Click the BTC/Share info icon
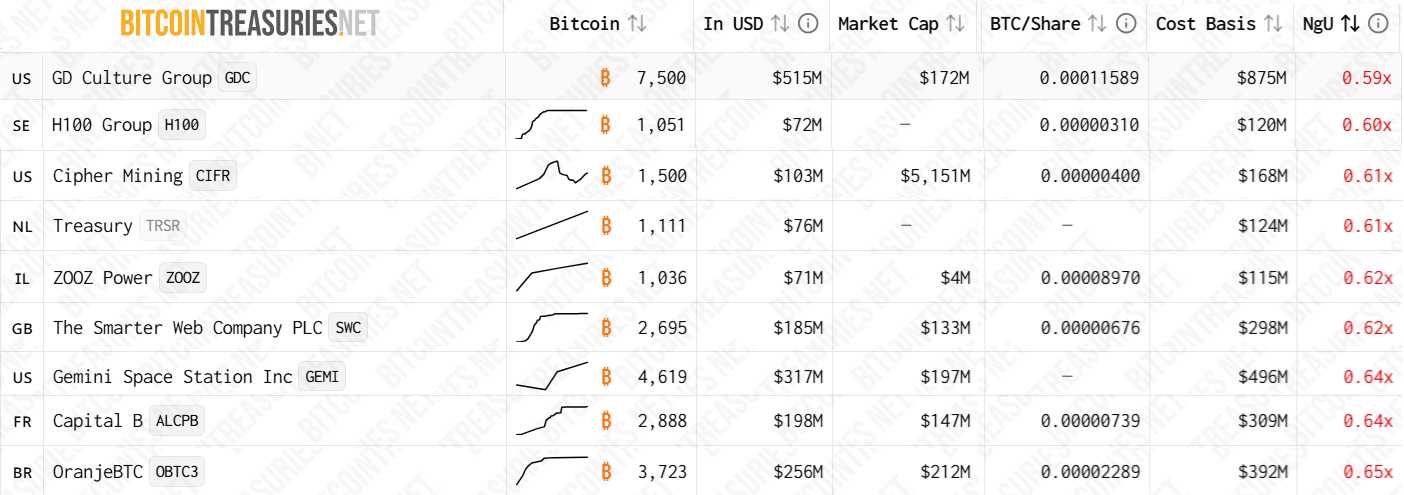Viewport: 1404px width, 495px height. pos(1126,24)
